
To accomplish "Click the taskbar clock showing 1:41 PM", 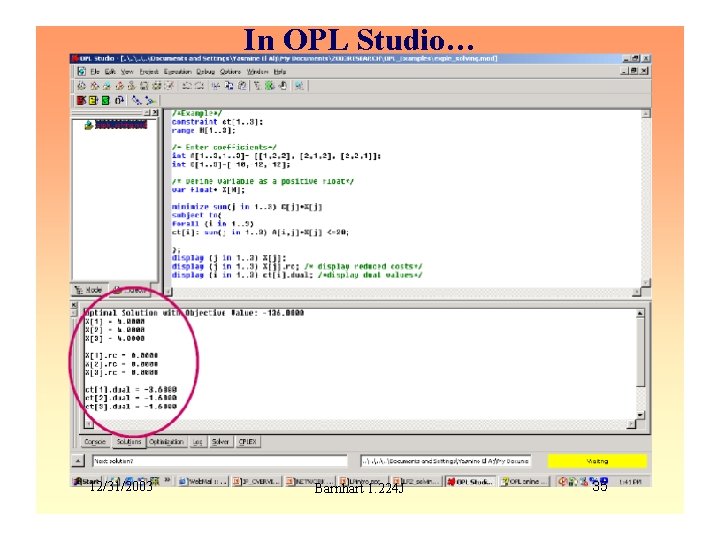I will click(x=630, y=482).
